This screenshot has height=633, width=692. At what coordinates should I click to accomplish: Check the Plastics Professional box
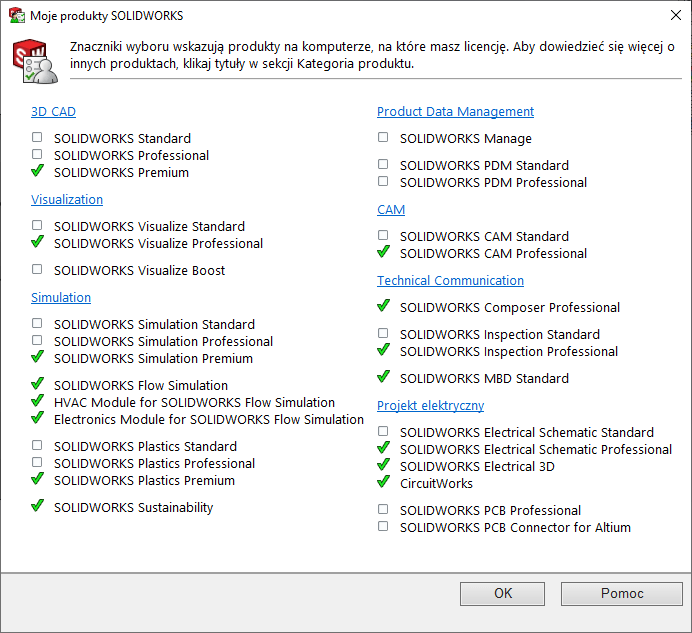[37, 462]
